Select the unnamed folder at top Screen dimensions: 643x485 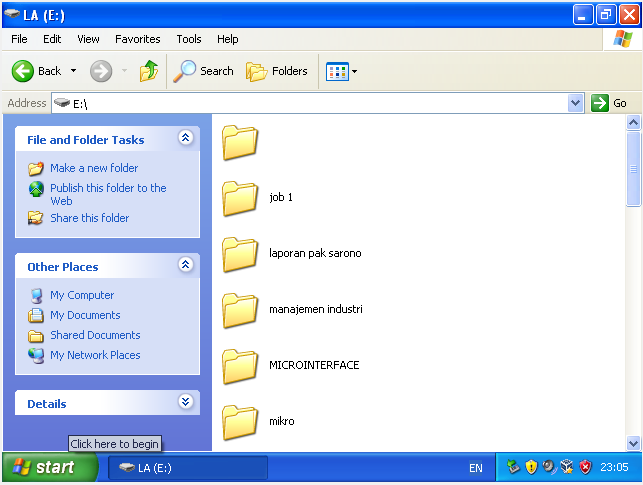240,142
